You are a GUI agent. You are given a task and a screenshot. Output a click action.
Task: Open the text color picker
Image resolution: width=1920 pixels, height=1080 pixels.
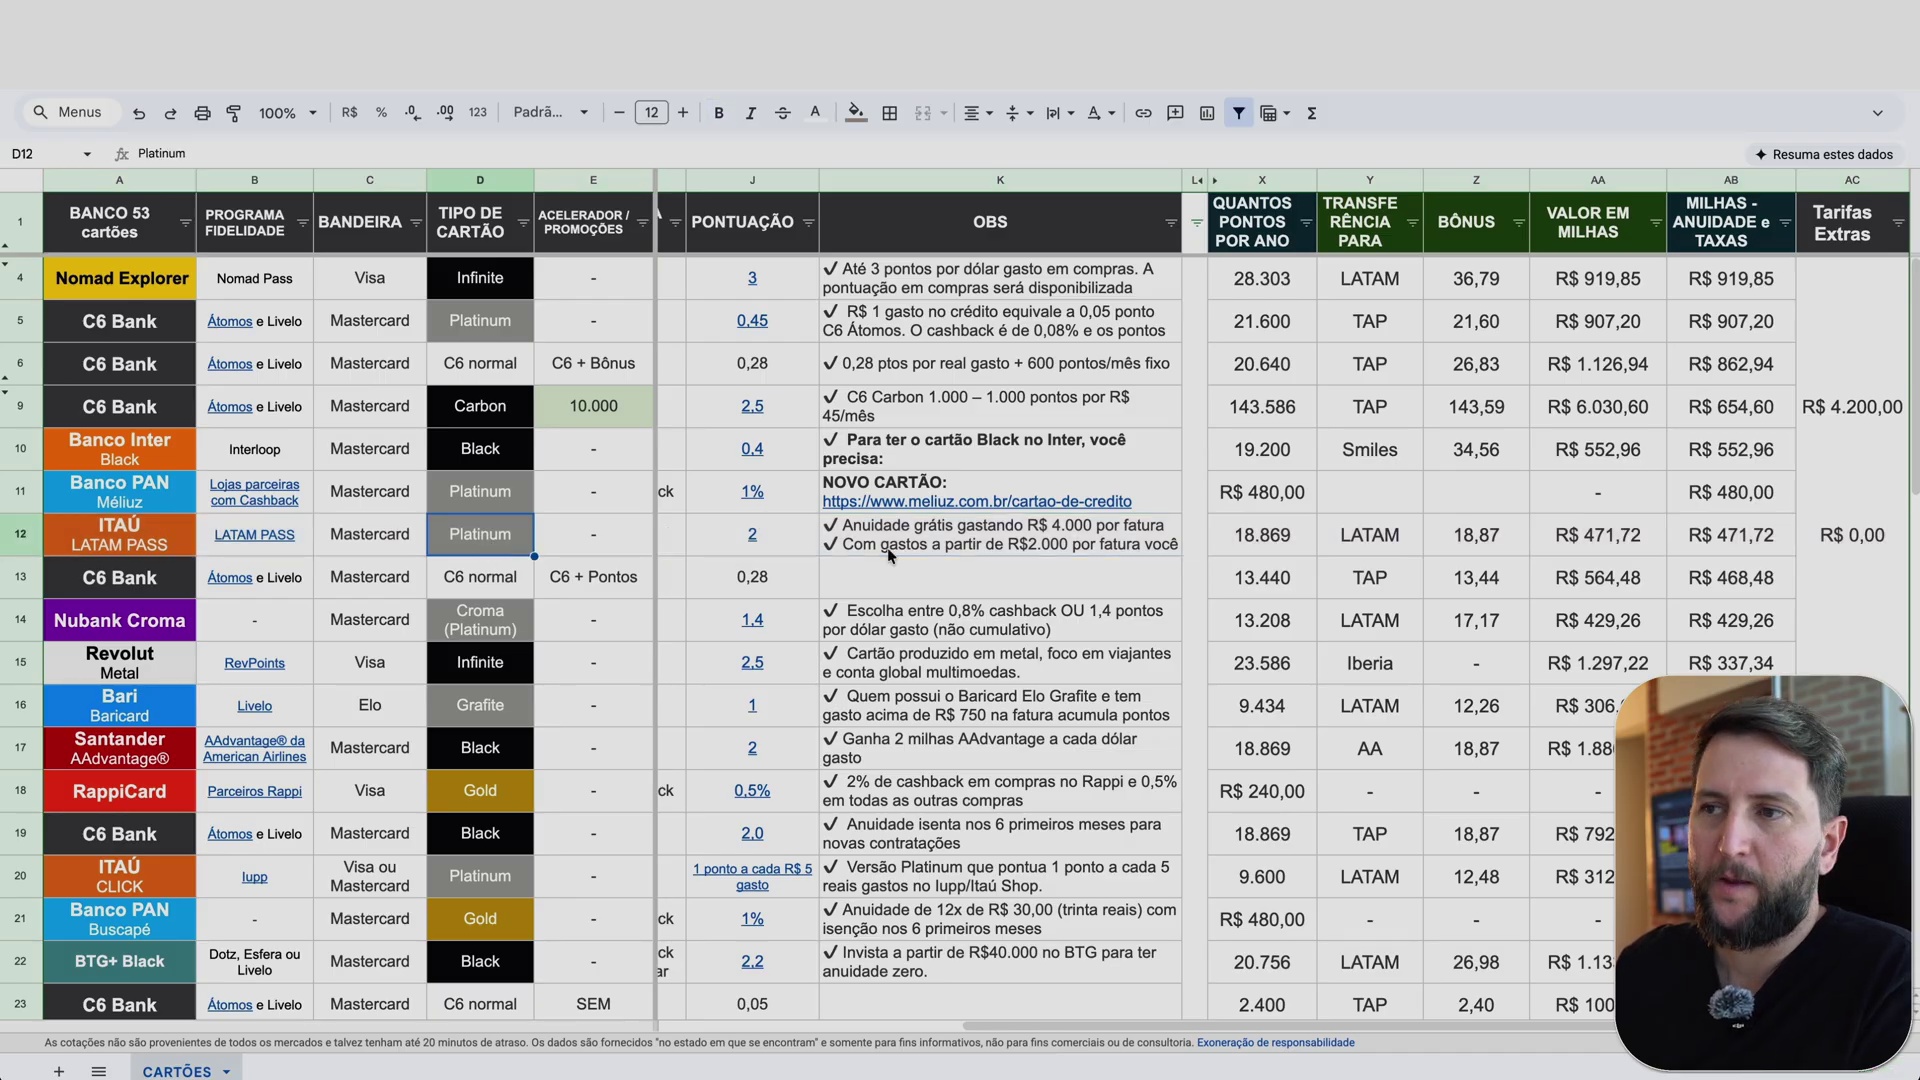(x=815, y=113)
